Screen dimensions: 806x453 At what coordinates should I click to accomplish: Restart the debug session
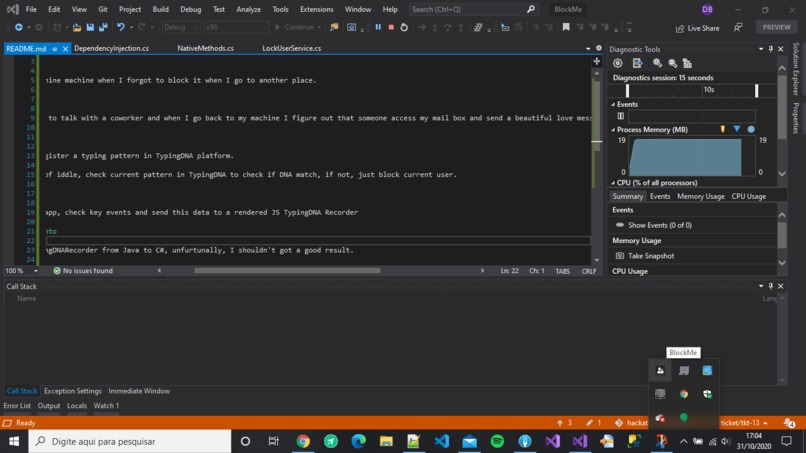pos(404,27)
